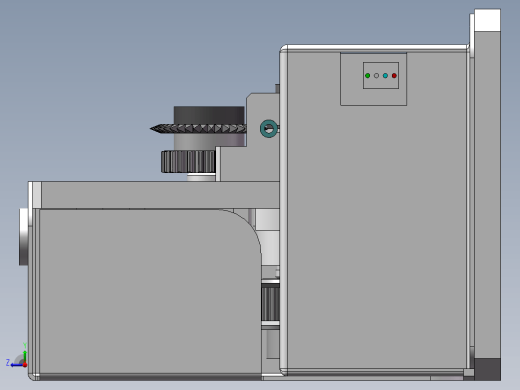Select the round knob on the housing's left side

(x=23, y=237)
